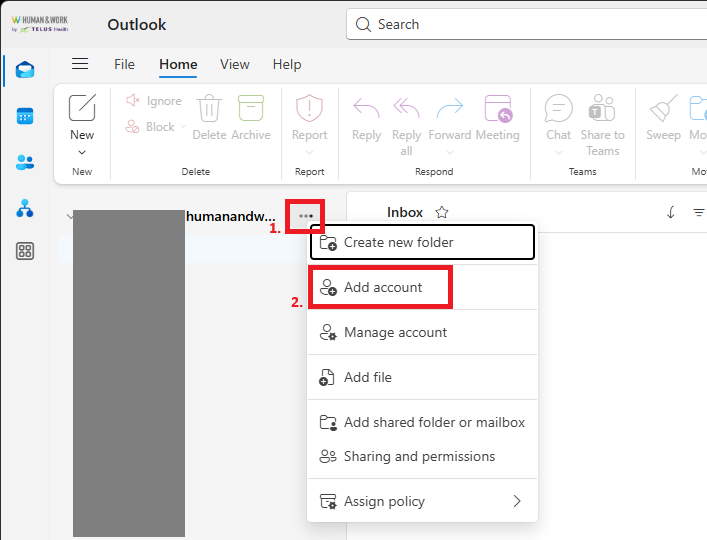Click the three-dot account options button
Viewport: 707px width, 540px height.
point(306,216)
